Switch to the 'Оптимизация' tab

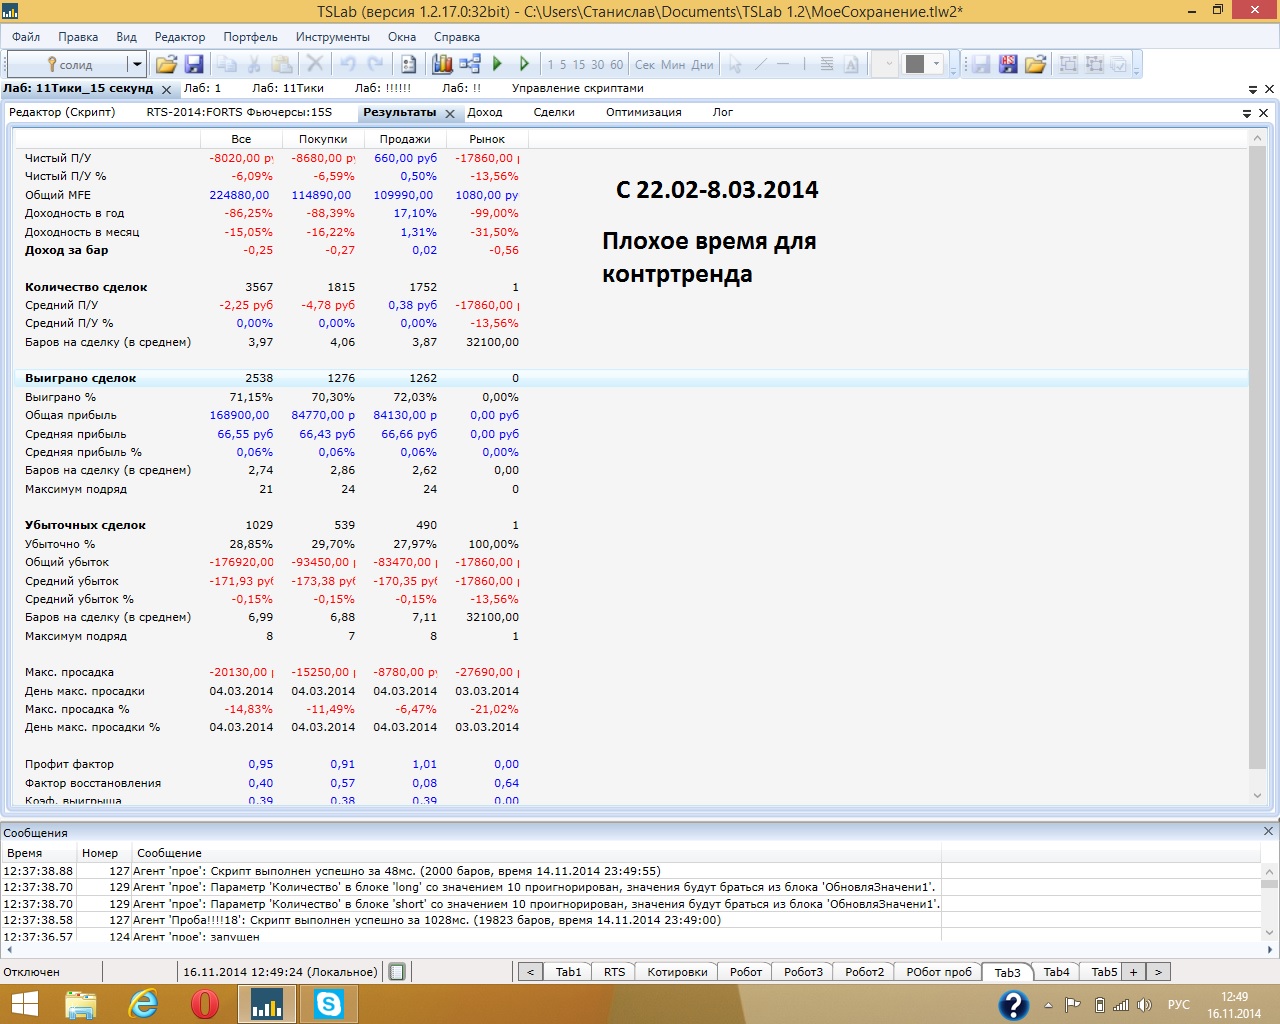coord(643,112)
